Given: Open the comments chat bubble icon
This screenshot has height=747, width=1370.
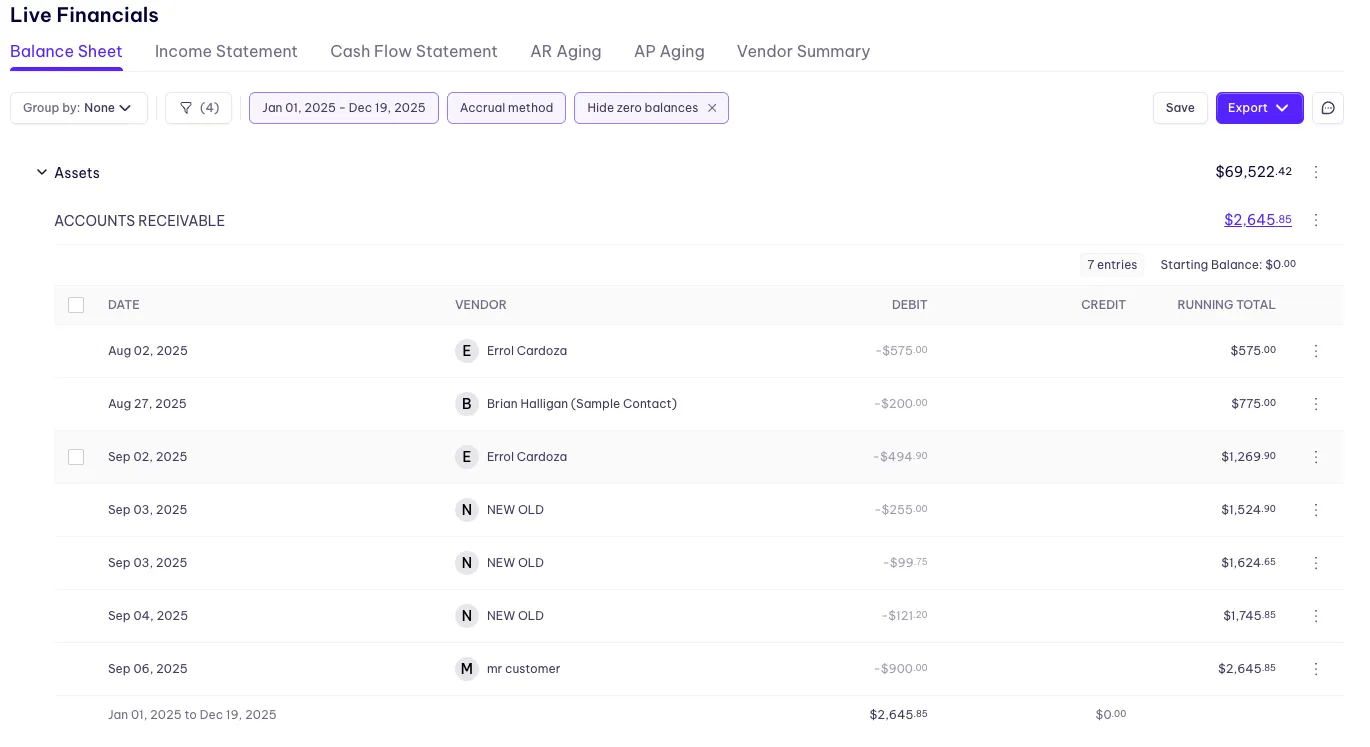Looking at the screenshot, I should click(x=1328, y=108).
